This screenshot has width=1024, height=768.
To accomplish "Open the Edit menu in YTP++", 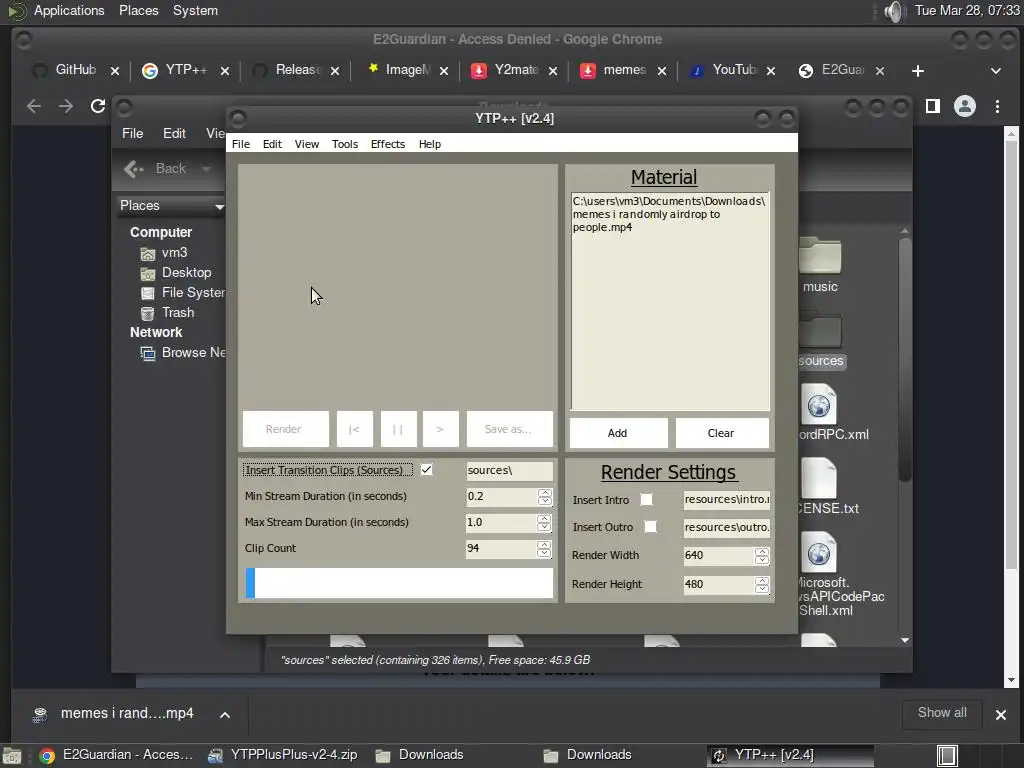I will pyautogui.click(x=272, y=144).
